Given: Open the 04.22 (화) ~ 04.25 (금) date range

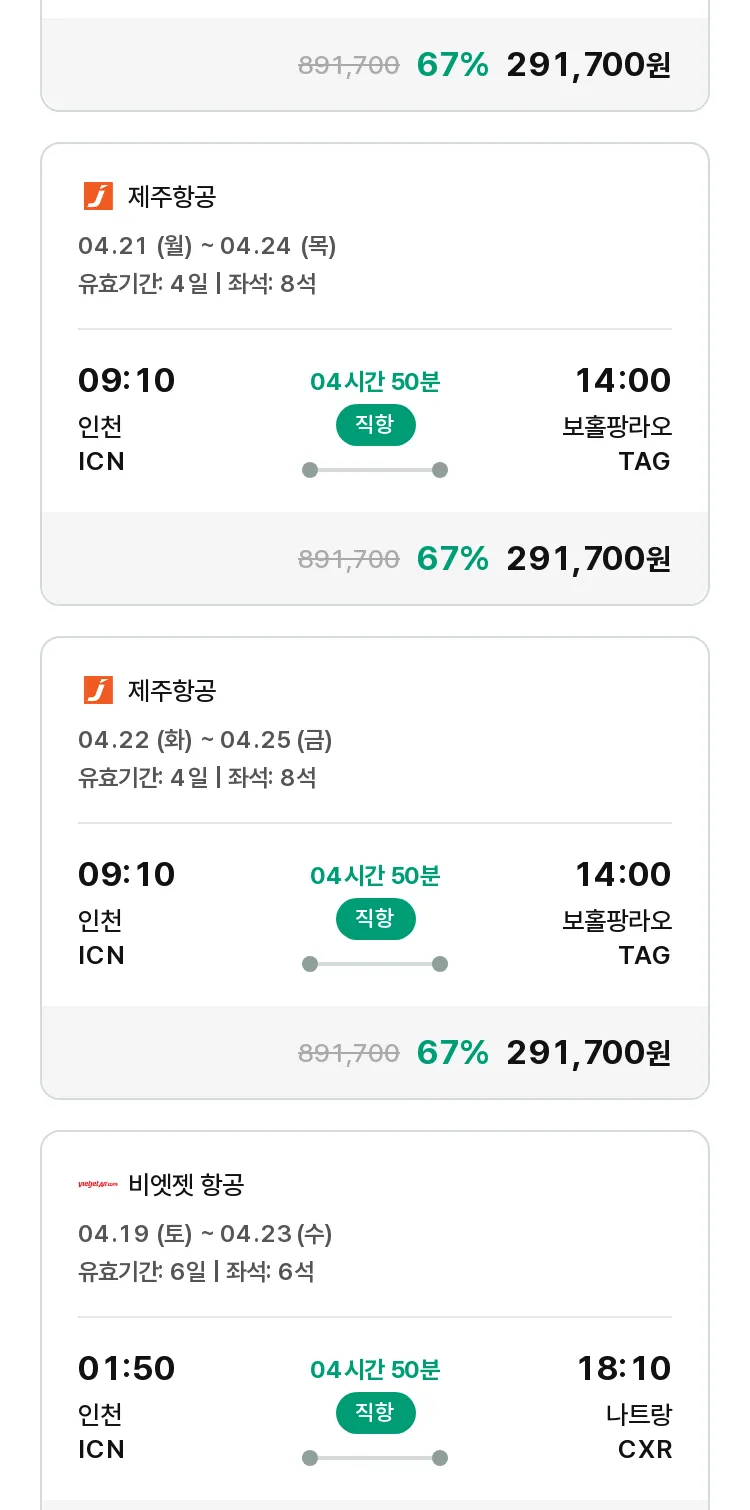Looking at the screenshot, I should (x=205, y=739).
